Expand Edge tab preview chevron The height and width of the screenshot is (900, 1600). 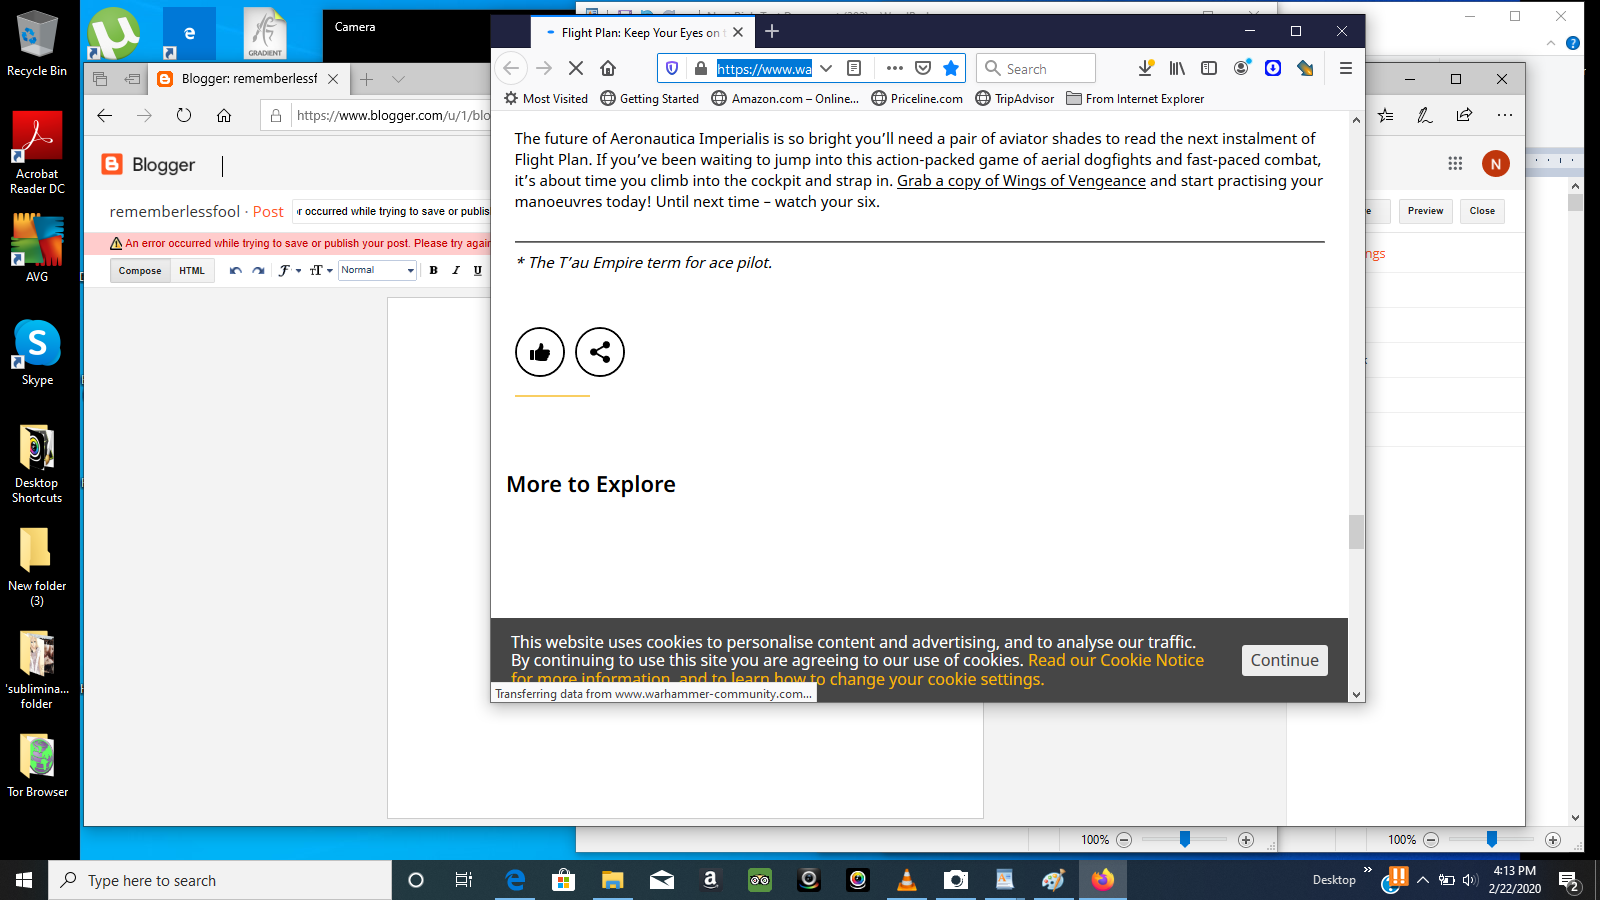point(399,79)
